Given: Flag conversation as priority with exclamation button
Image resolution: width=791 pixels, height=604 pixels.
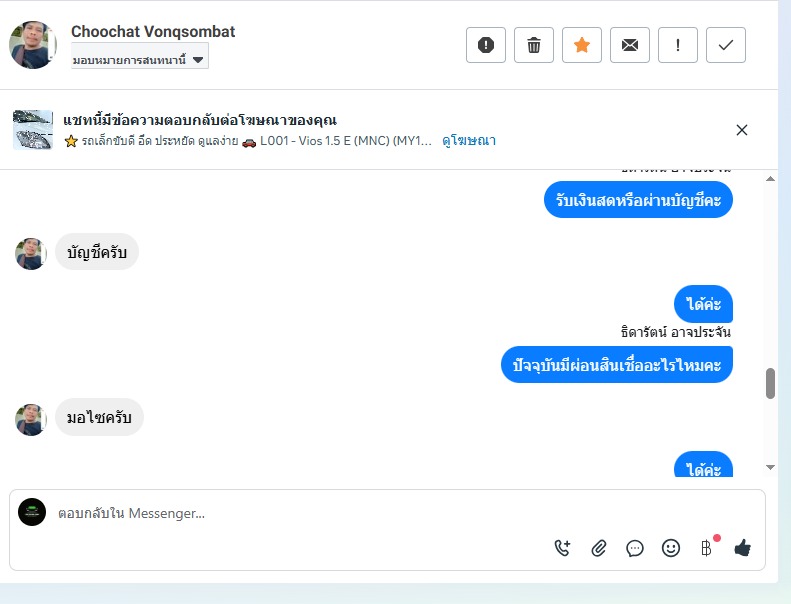Looking at the screenshot, I should [677, 45].
